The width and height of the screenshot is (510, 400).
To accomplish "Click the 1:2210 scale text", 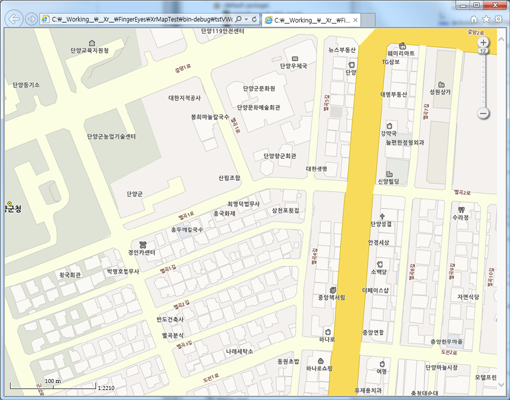I will pyautogui.click(x=106, y=388).
